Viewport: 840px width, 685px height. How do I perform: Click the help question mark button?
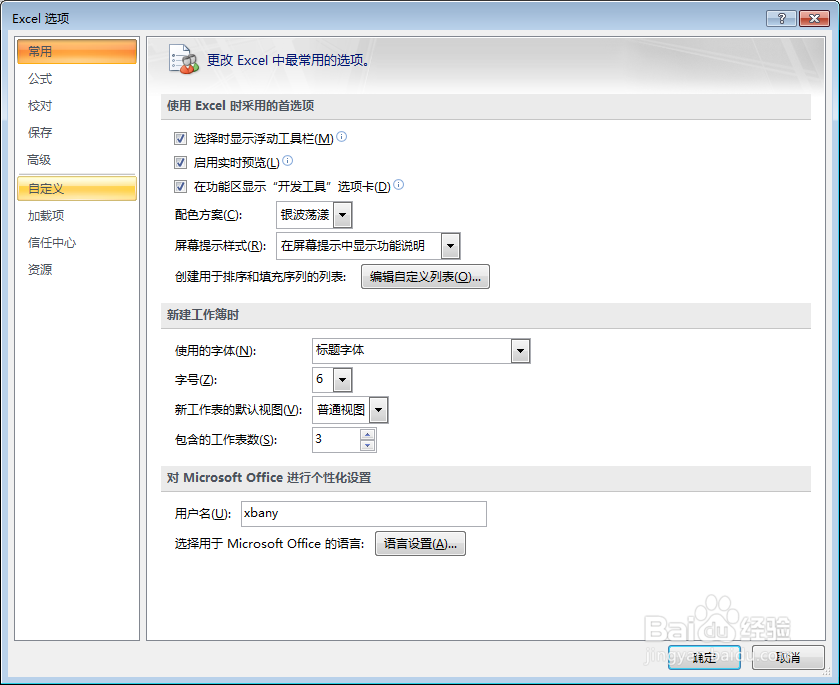tap(781, 19)
